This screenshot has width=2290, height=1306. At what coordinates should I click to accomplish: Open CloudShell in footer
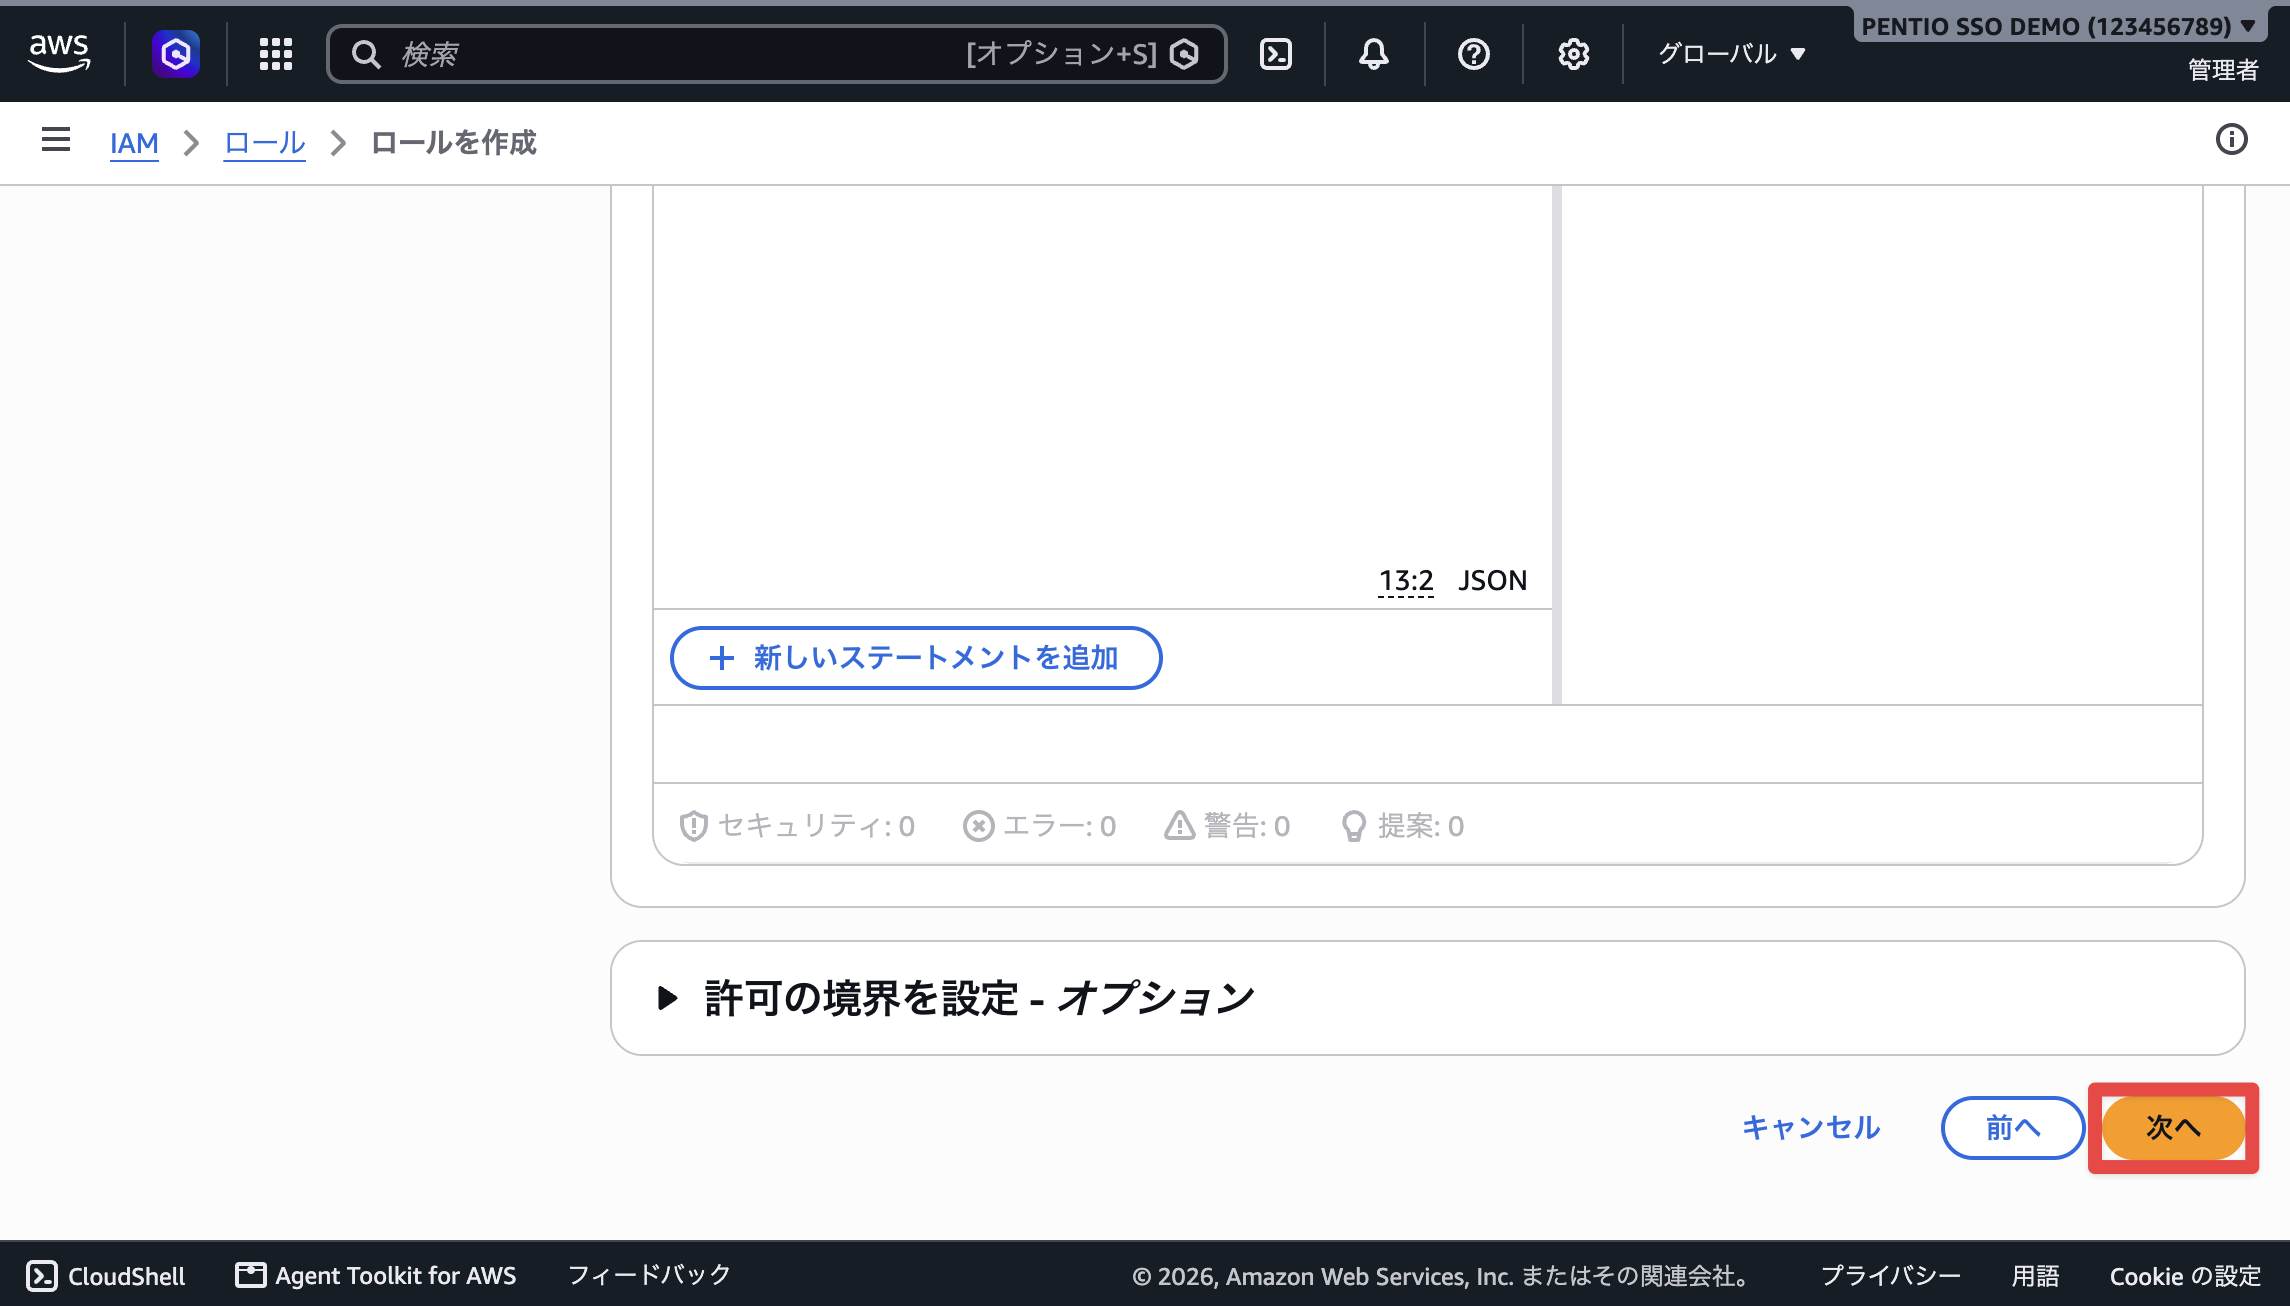(x=106, y=1276)
